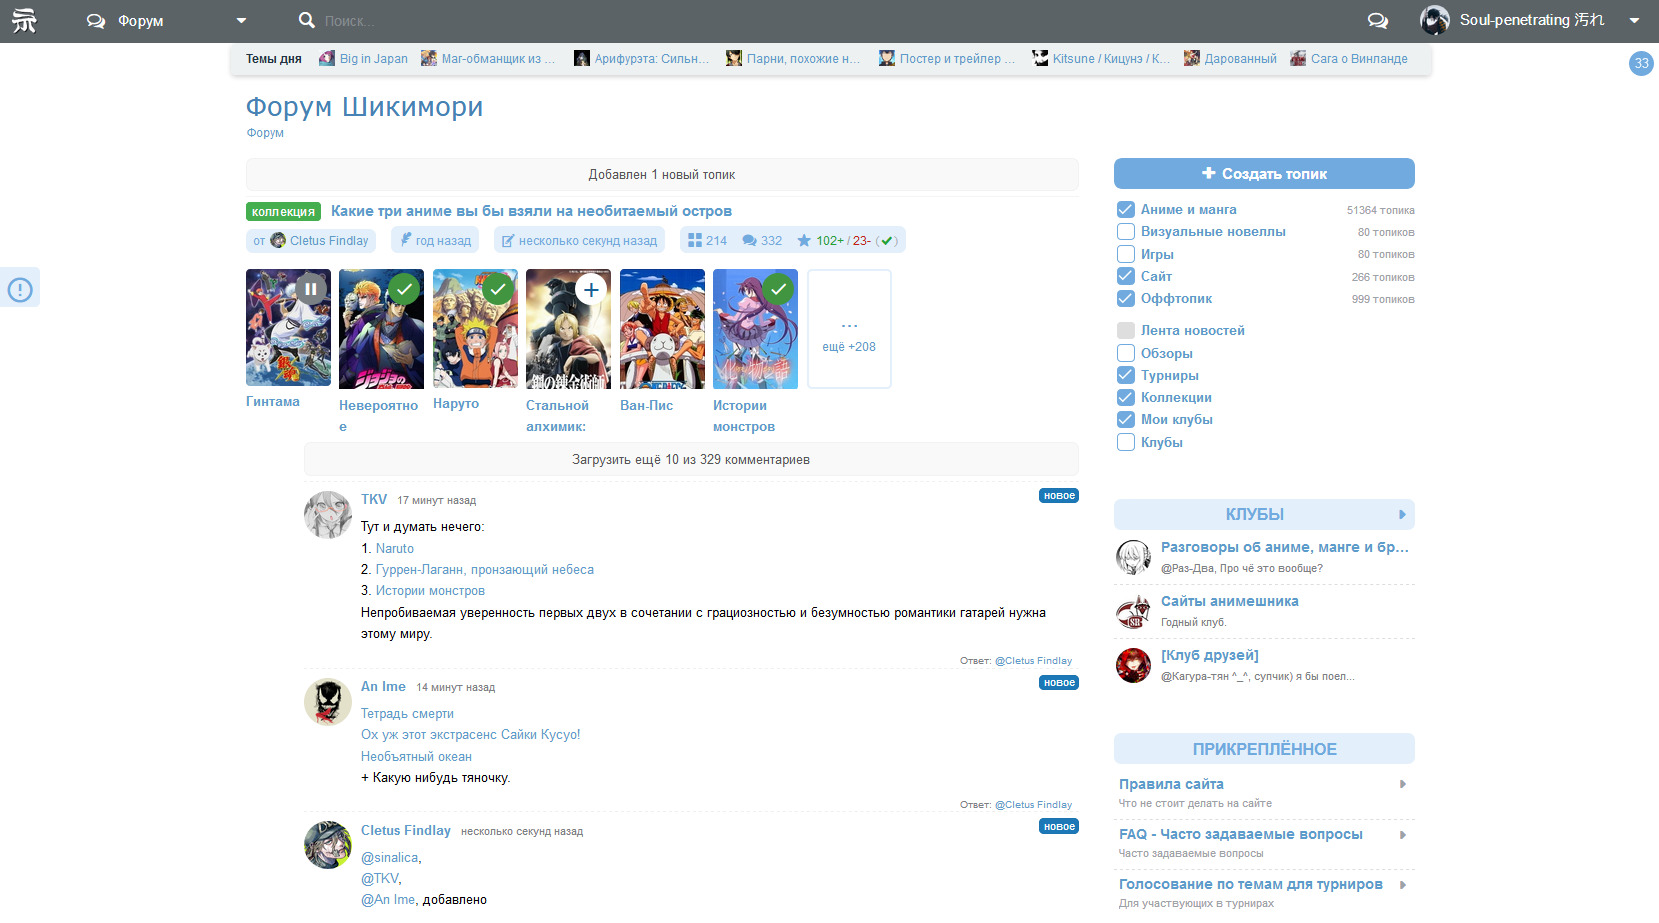The image size is (1659, 923).
Task: Open Постер и трейлер topic of the day
Action: 957,58
